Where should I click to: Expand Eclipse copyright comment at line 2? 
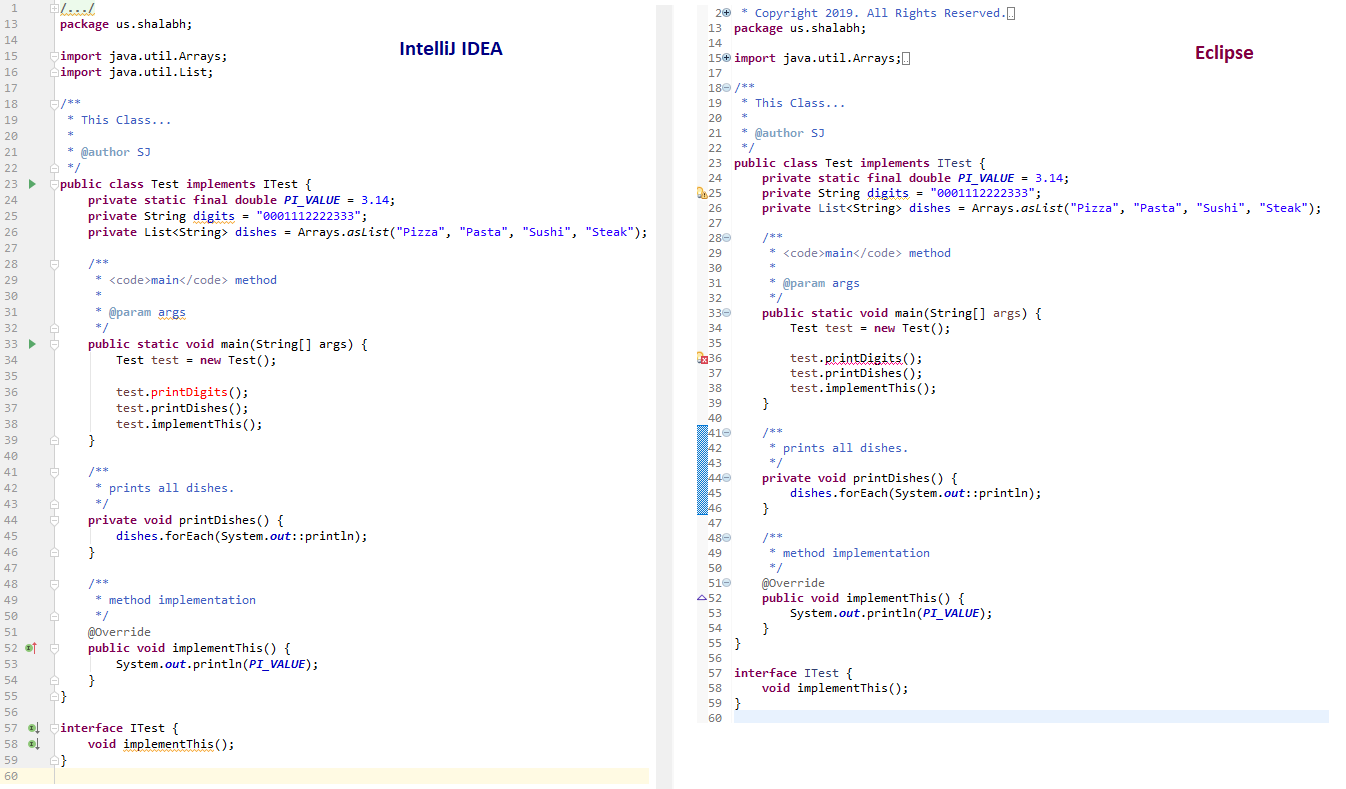[x=727, y=13]
